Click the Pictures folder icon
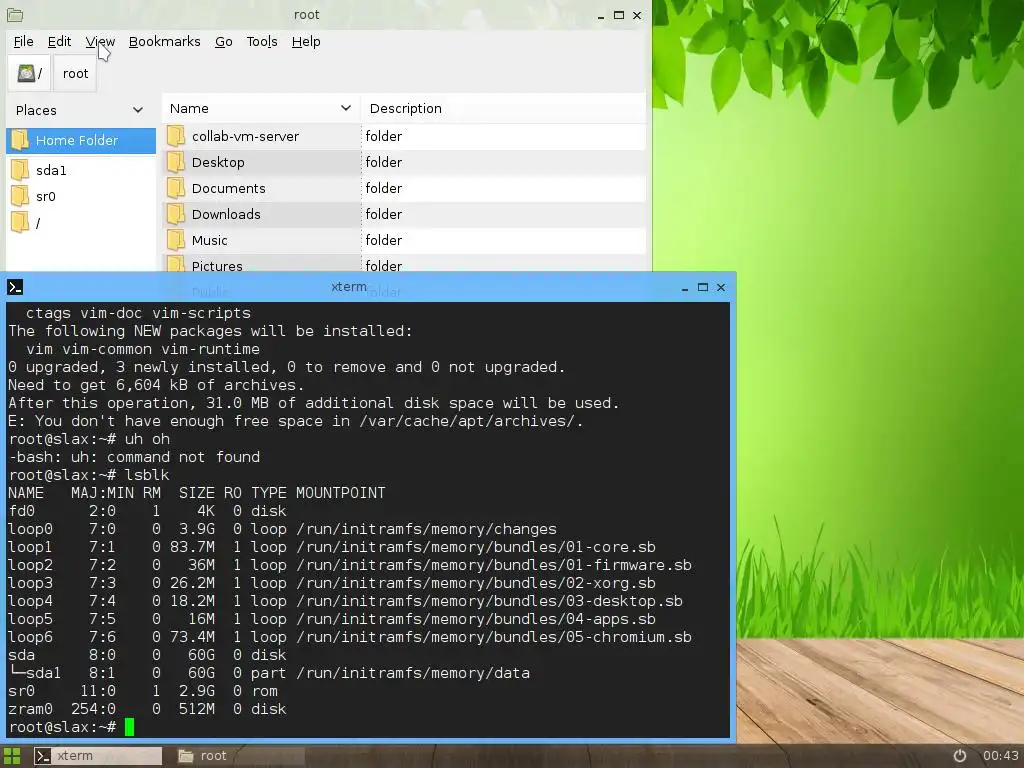Image resolution: width=1024 pixels, height=768 pixels. (x=176, y=264)
